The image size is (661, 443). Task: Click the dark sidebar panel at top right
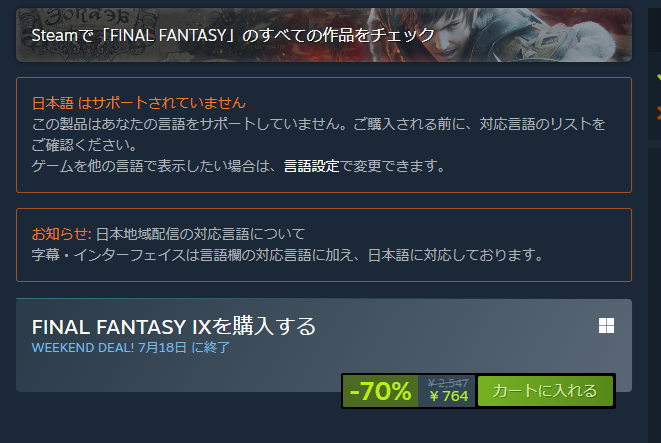coord(654,30)
